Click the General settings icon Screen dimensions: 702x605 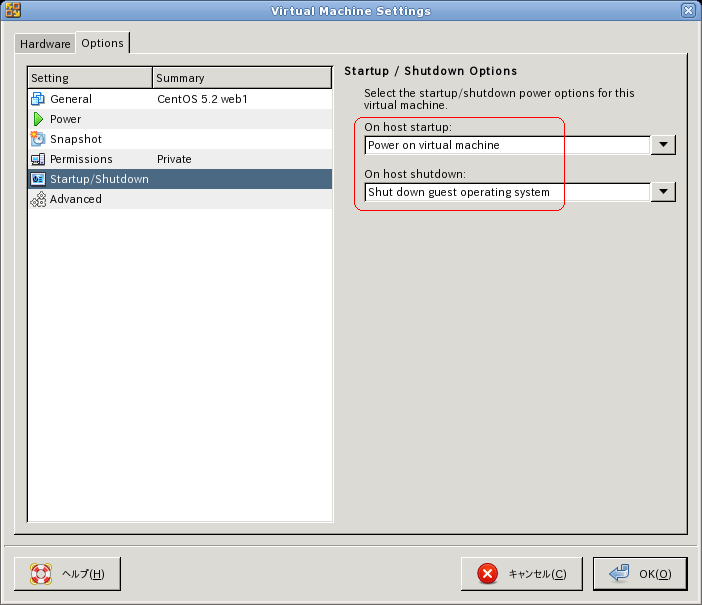(38, 99)
